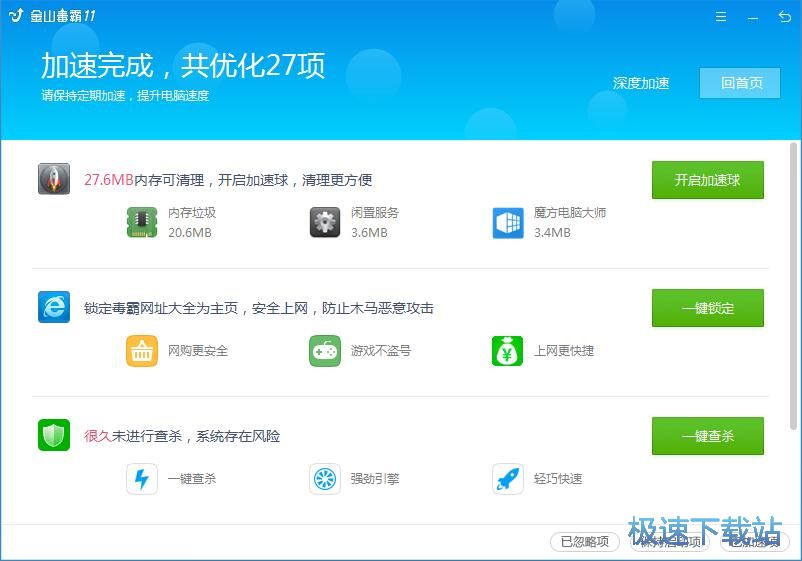Click the green money bag icon
802x561 pixels.
tap(507, 351)
